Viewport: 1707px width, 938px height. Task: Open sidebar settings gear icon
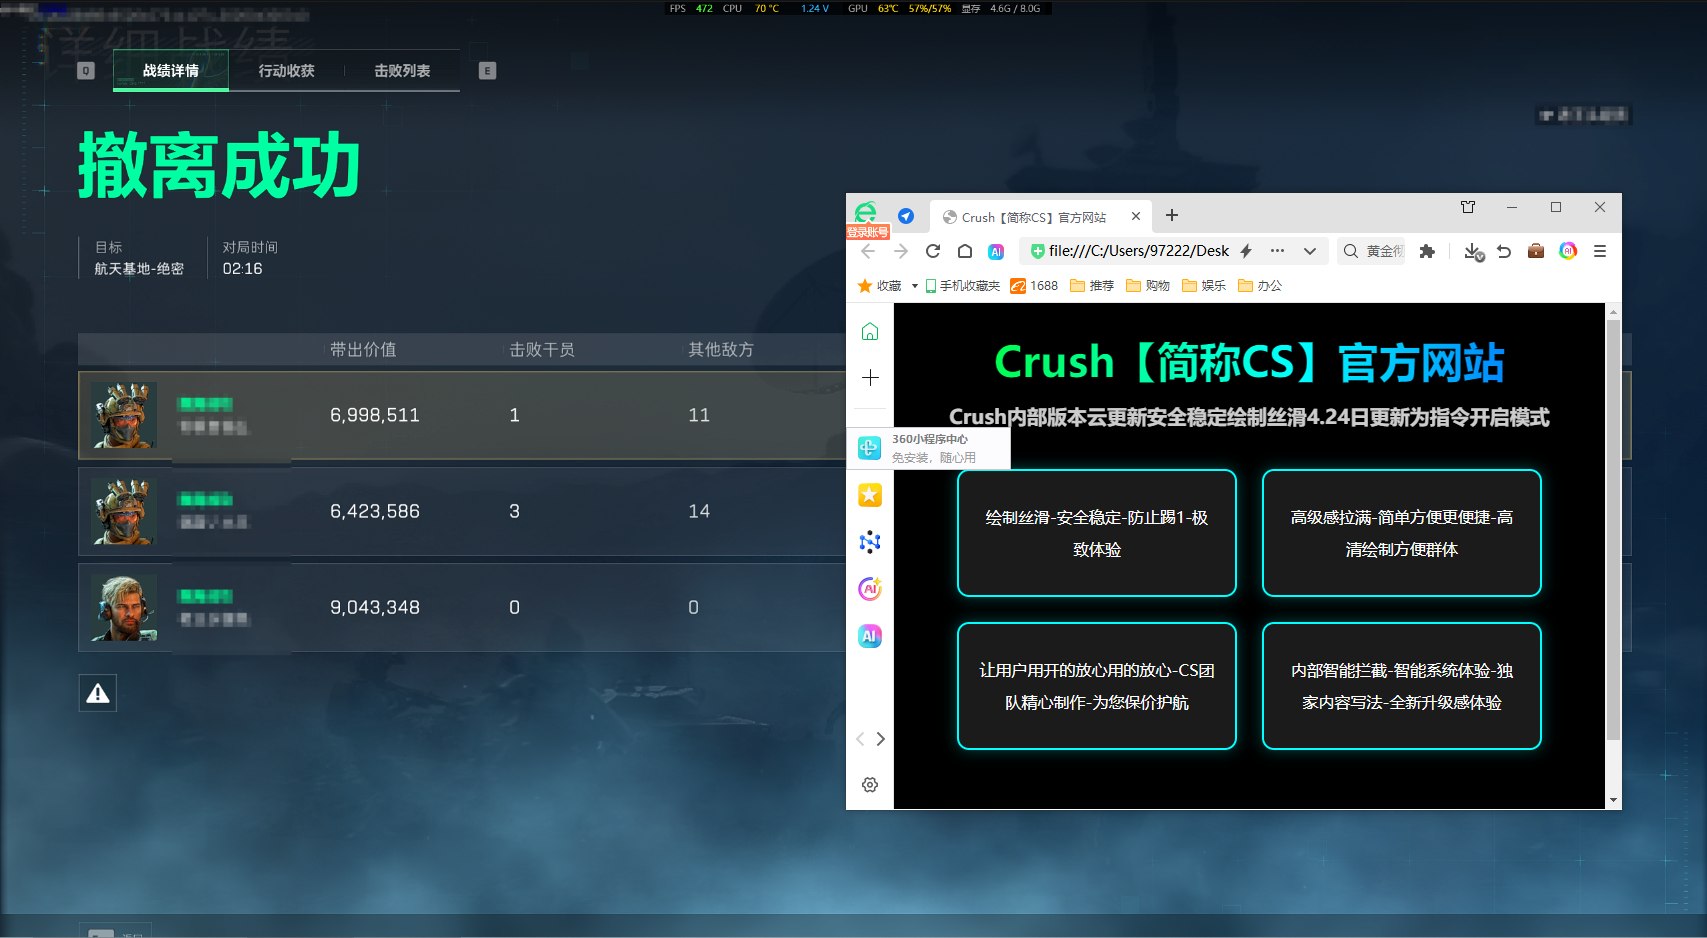pos(870,785)
